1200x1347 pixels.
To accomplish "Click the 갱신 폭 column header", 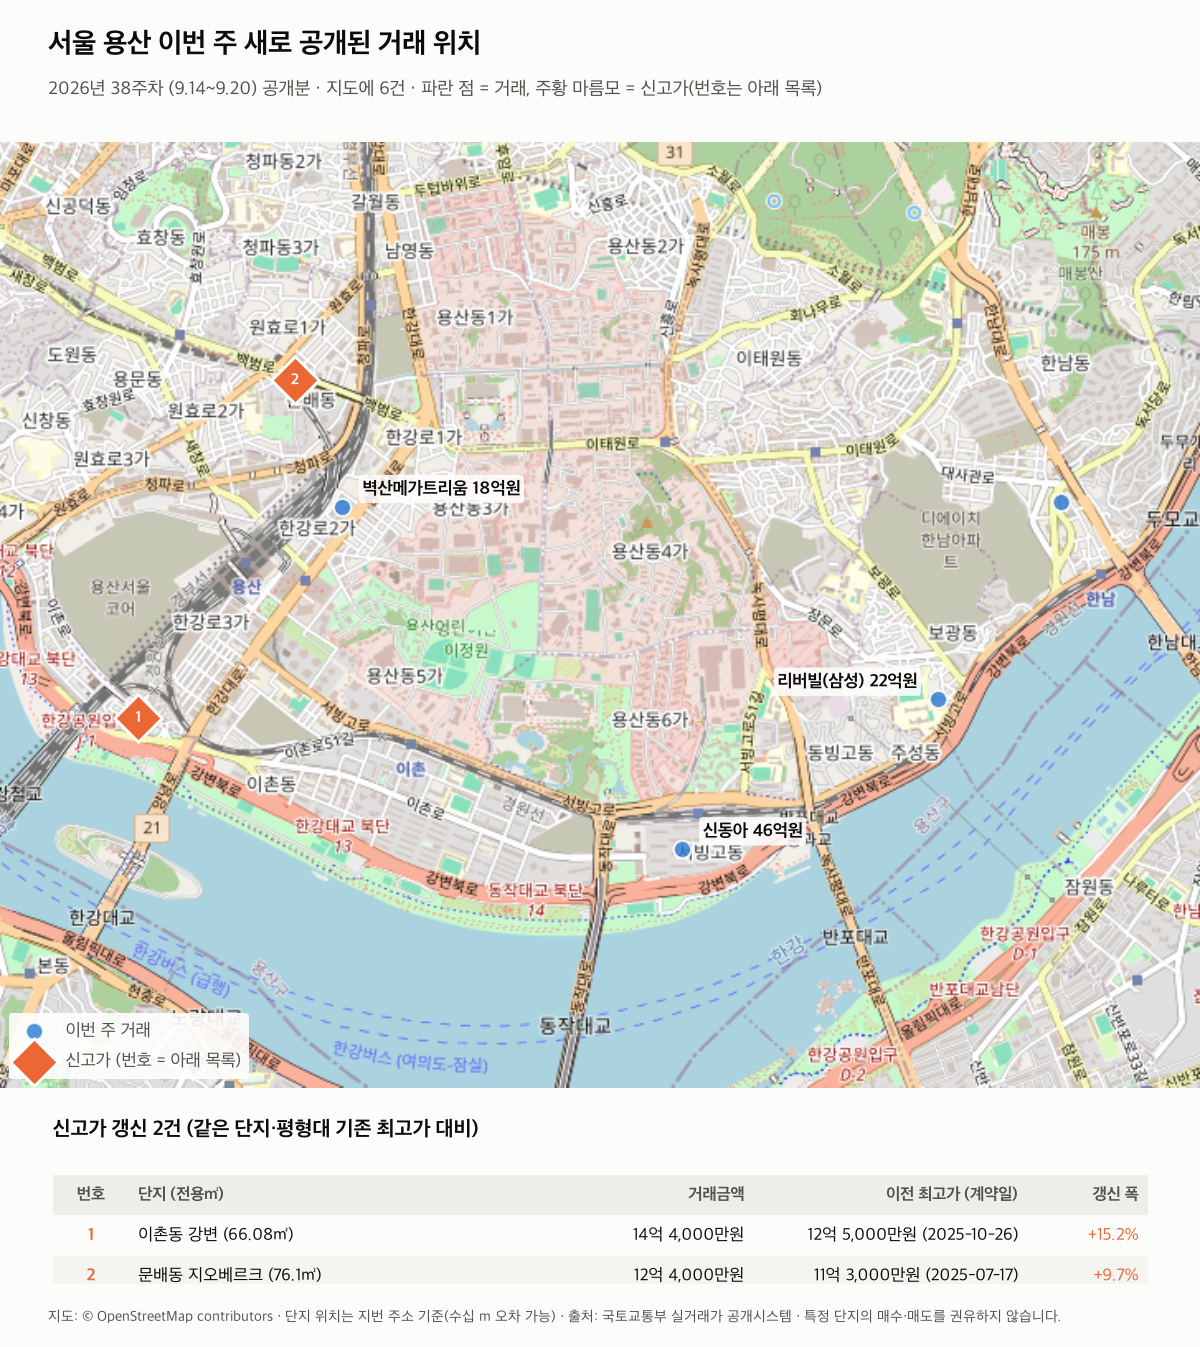I will (x=1115, y=1194).
